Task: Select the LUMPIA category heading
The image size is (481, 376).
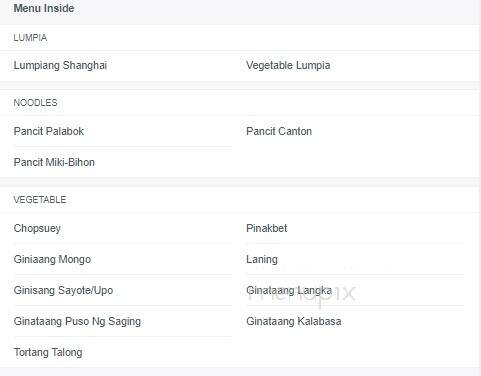Action: 30,38
